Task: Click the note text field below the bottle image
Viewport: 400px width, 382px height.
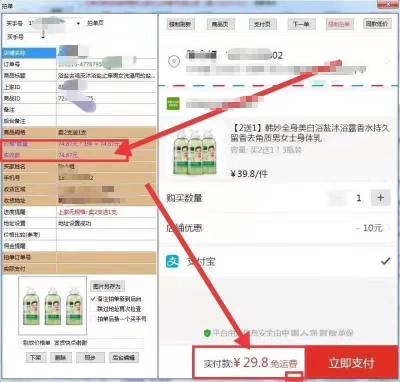Action: point(82,343)
